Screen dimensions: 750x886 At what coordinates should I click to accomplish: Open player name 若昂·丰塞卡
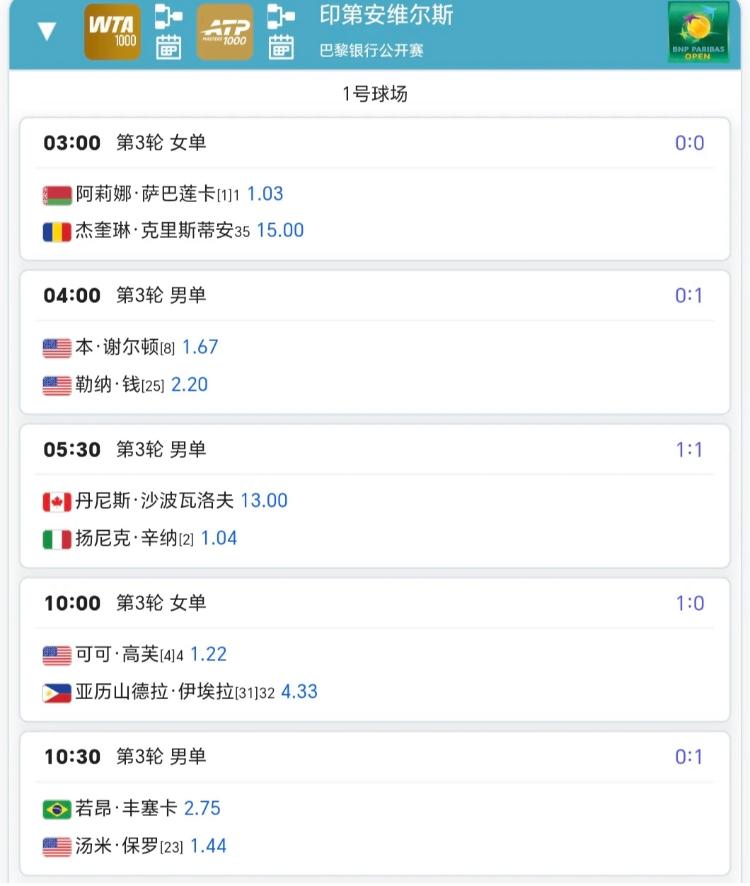pyautogui.click(x=126, y=809)
